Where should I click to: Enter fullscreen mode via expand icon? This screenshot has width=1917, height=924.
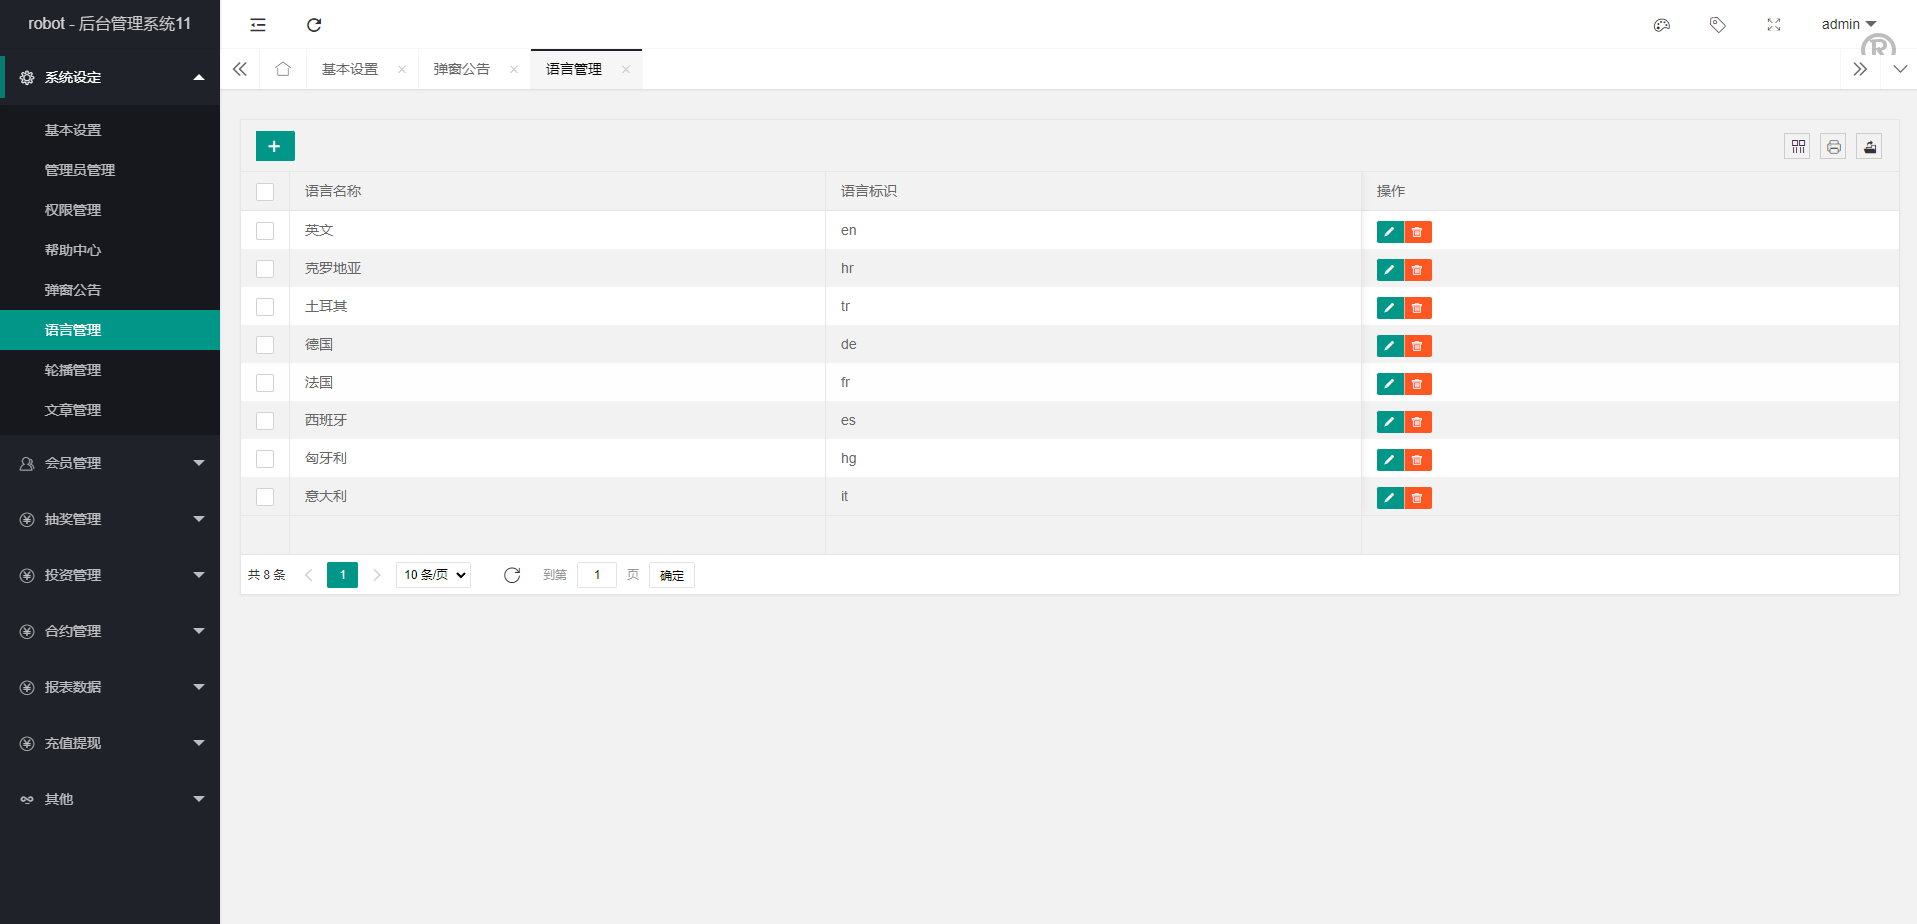1773,25
